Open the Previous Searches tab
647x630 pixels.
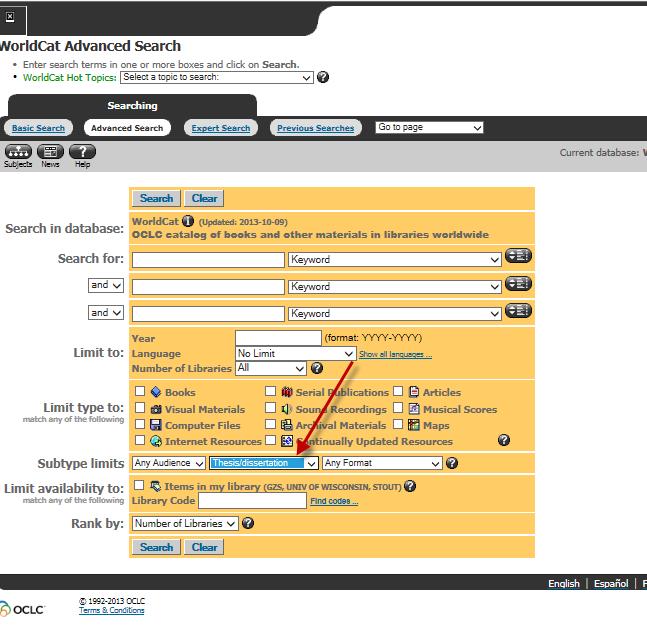(316, 128)
